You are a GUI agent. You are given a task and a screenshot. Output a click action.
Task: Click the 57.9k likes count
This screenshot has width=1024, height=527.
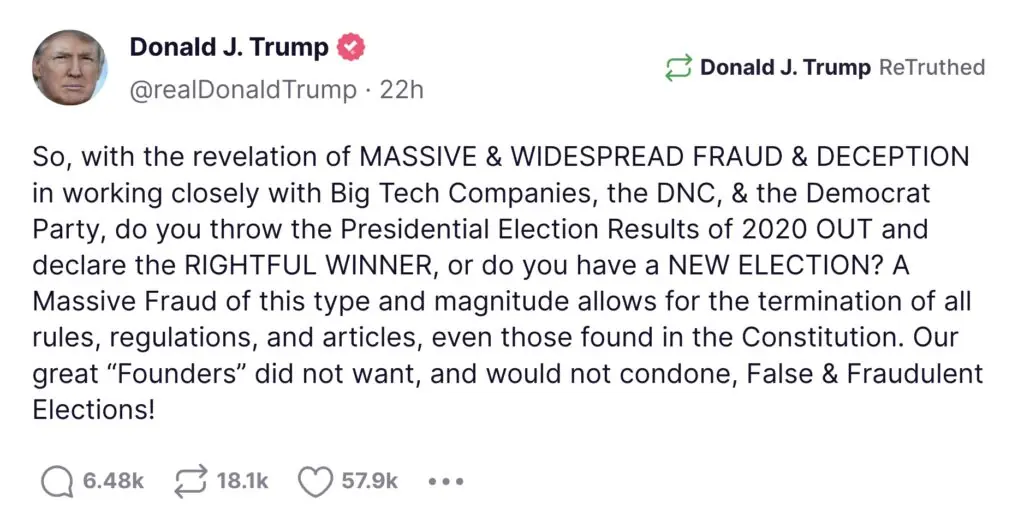click(x=370, y=481)
